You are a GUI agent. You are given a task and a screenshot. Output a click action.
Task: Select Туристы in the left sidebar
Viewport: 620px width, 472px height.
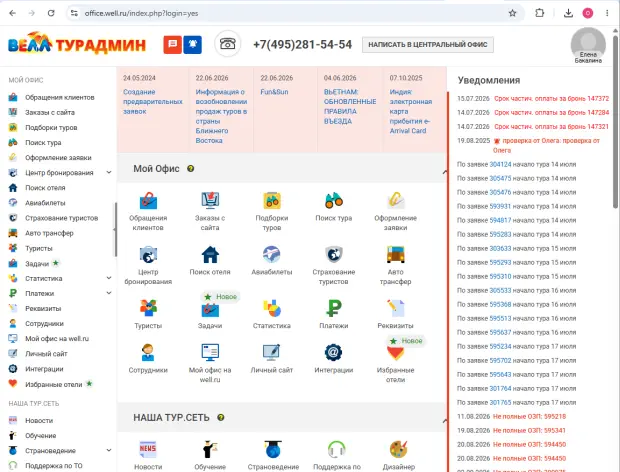coord(39,248)
